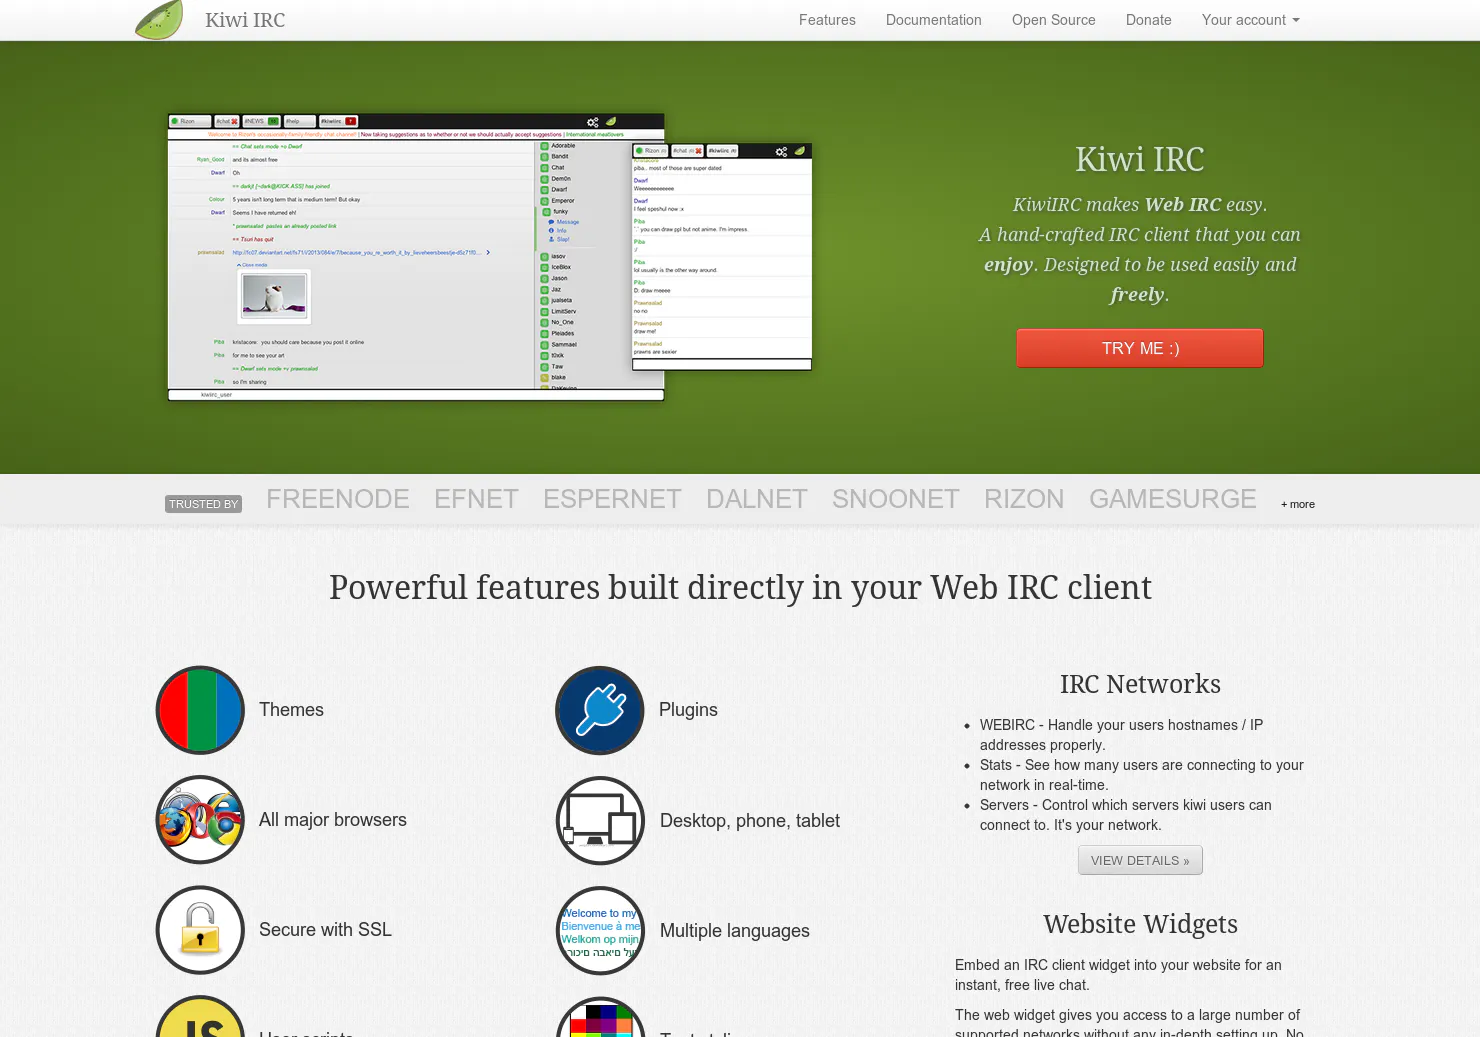Click the WEBIRC bullet text
This screenshot has height=1037, width=1480.
click(x=1121, y=735)
